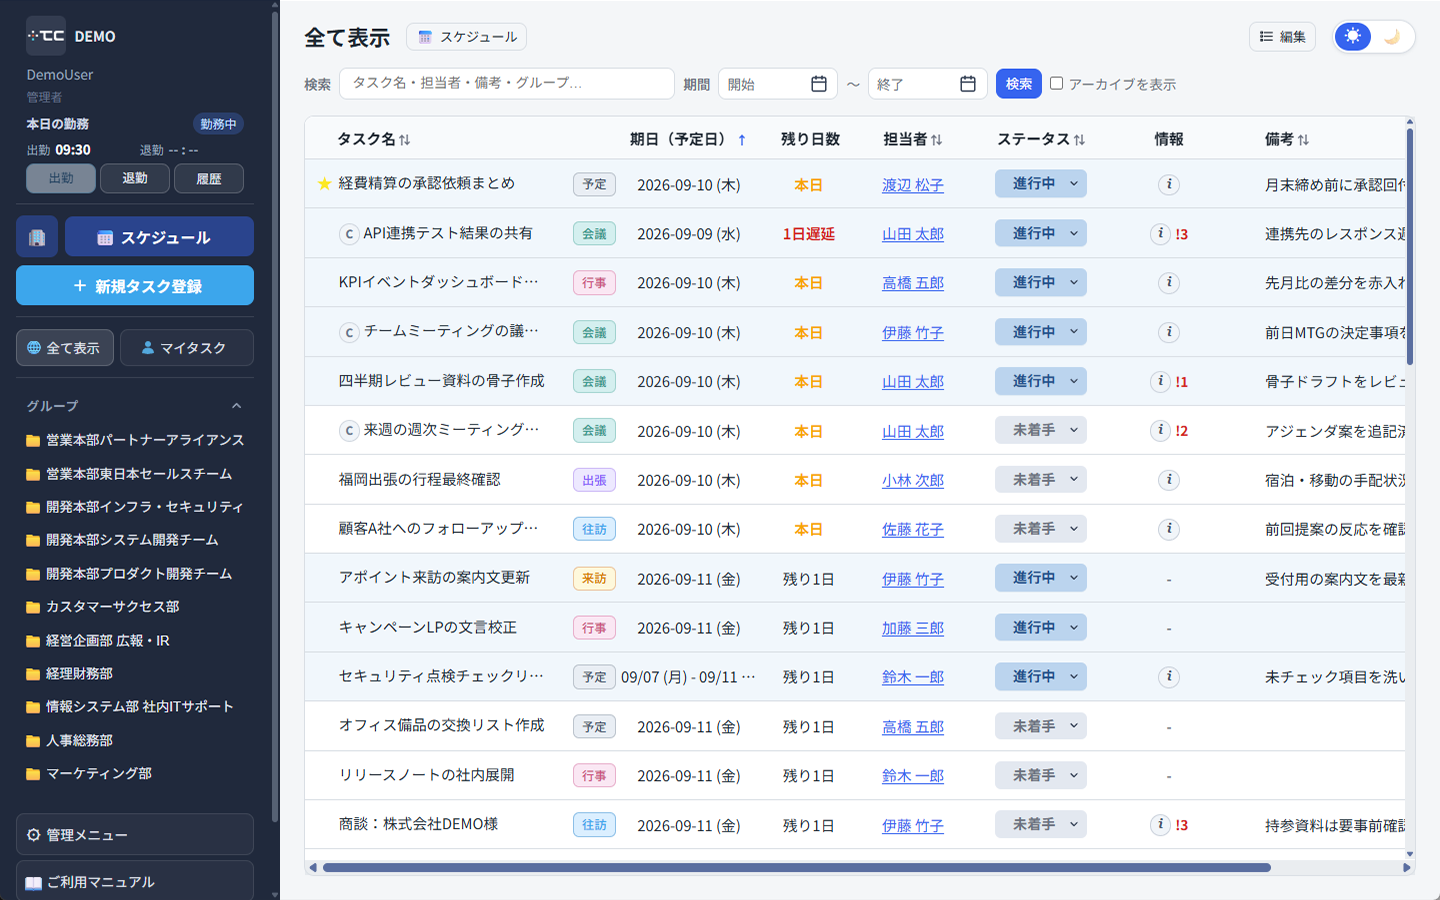Focus the タスク名・担当者 search field
Viewport: 1440px width, 900px height.
(x=507, y=84)
